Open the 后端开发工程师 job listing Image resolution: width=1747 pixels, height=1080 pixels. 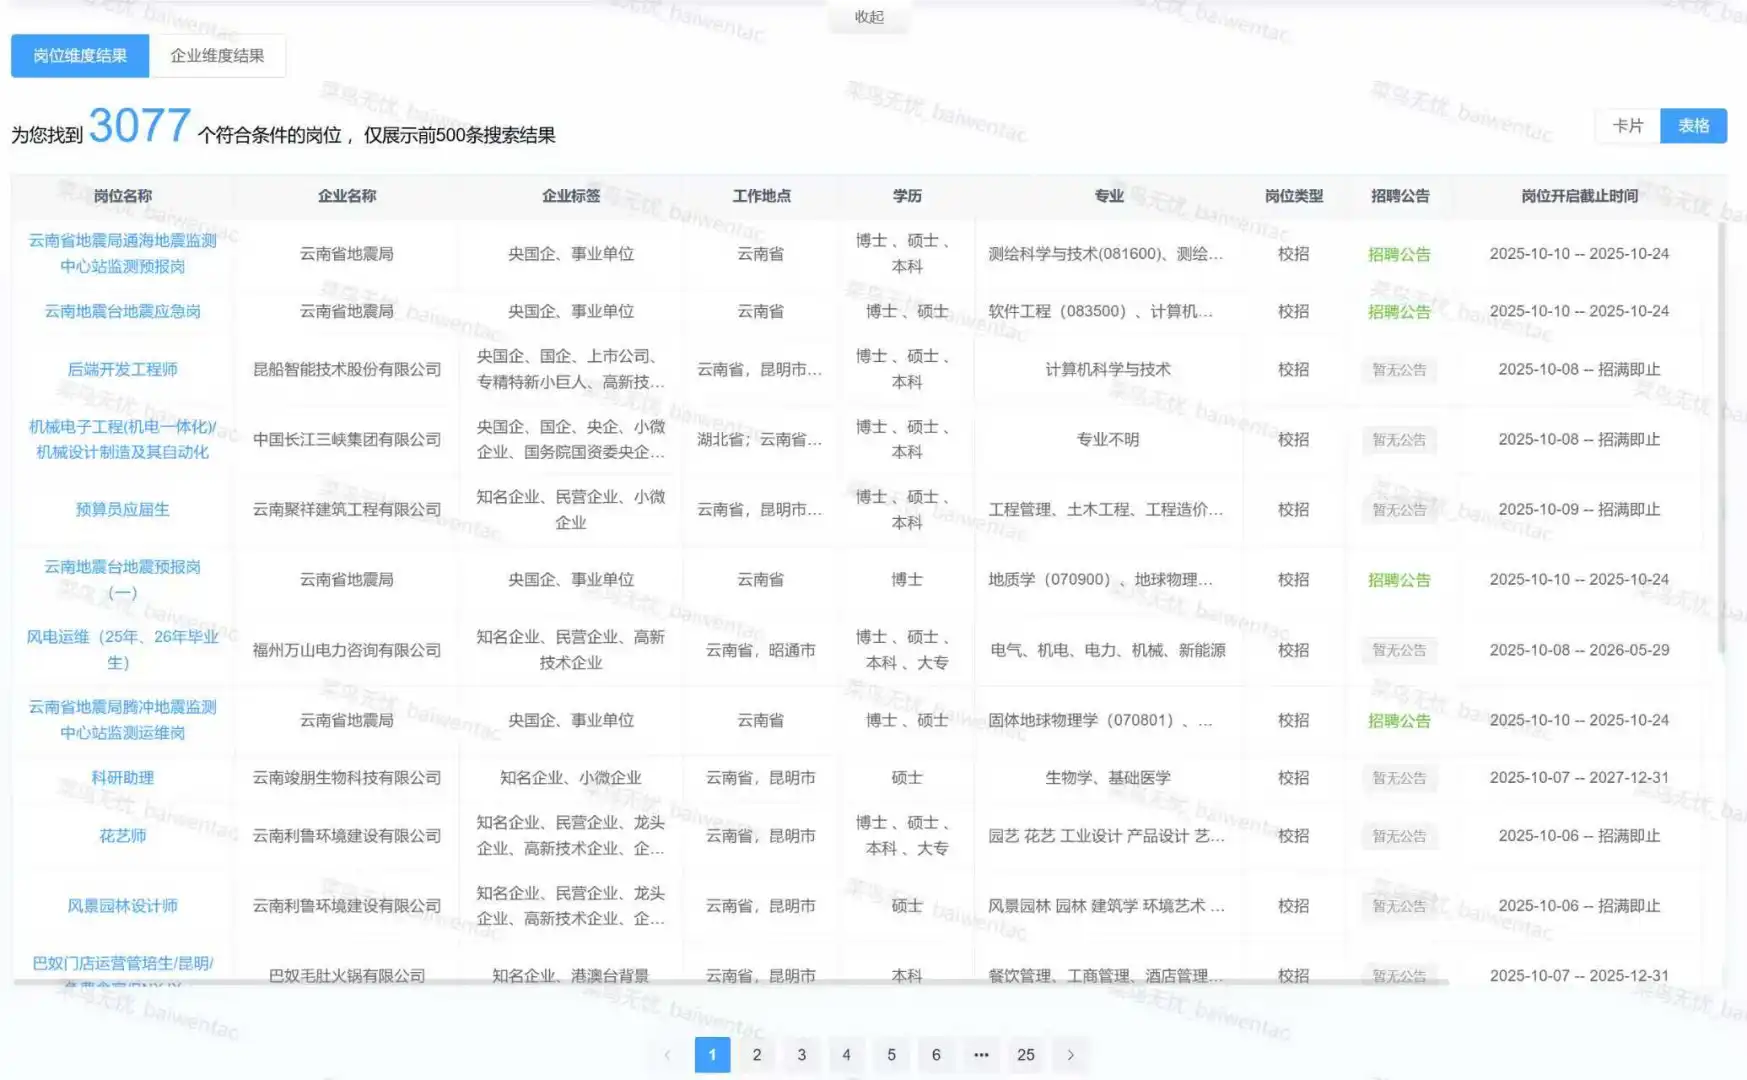point(123,369)
